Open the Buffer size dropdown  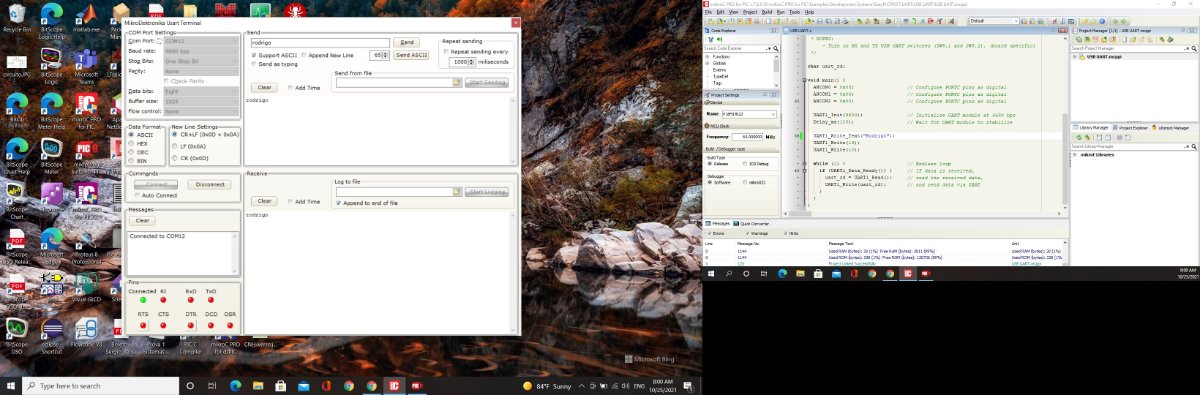[201, 101]
